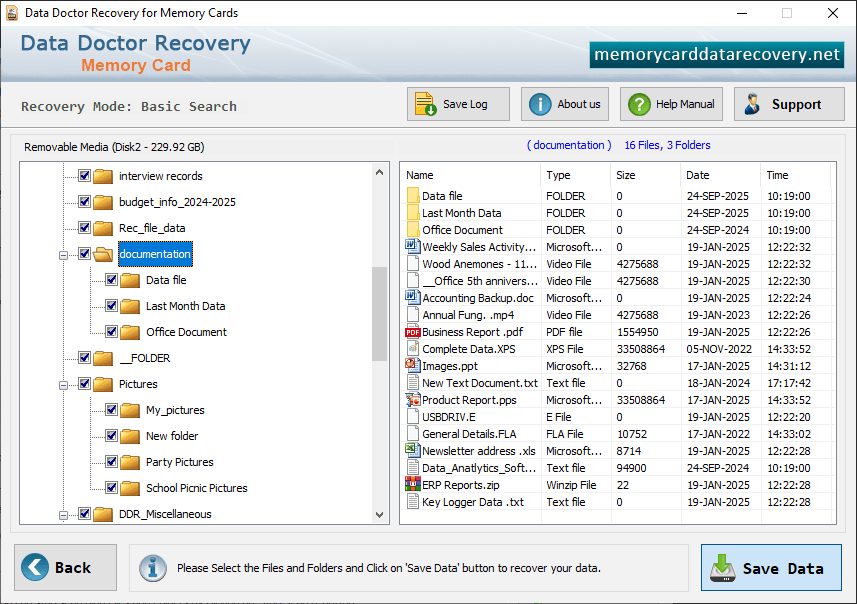Click the Save Log document icon
857x604 pixels.
point(425,104)
